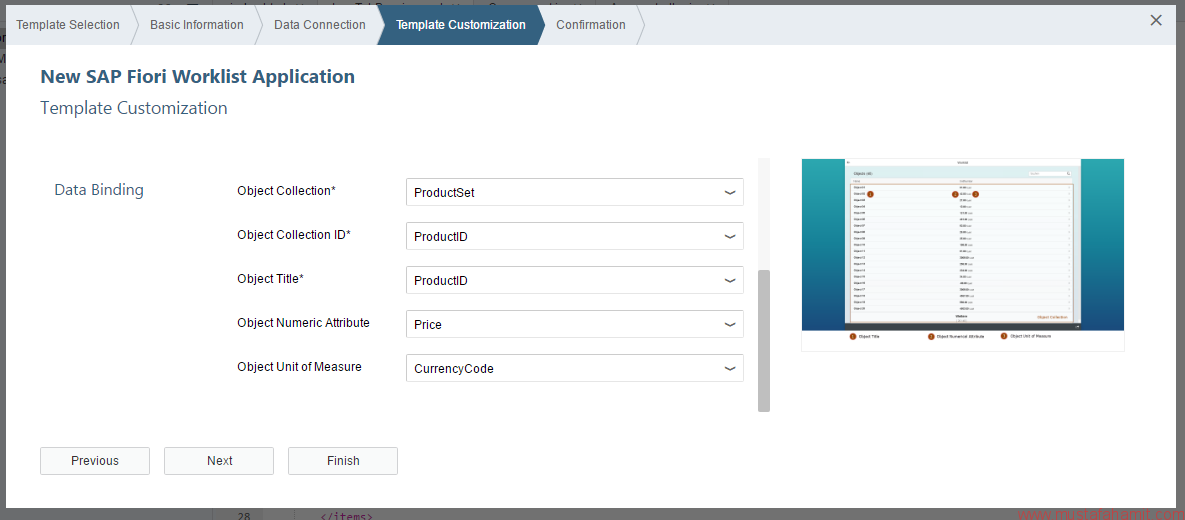Click the Previous button
This screenshot has width=1185, height=520.
click(95, 461)
